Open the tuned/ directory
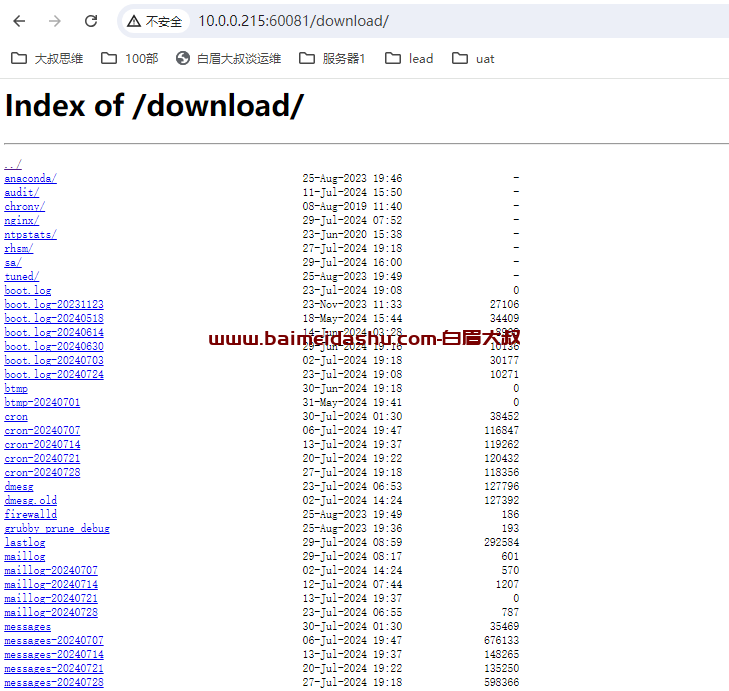This screenshot has height=691, width=729. (x=21, y=276)
